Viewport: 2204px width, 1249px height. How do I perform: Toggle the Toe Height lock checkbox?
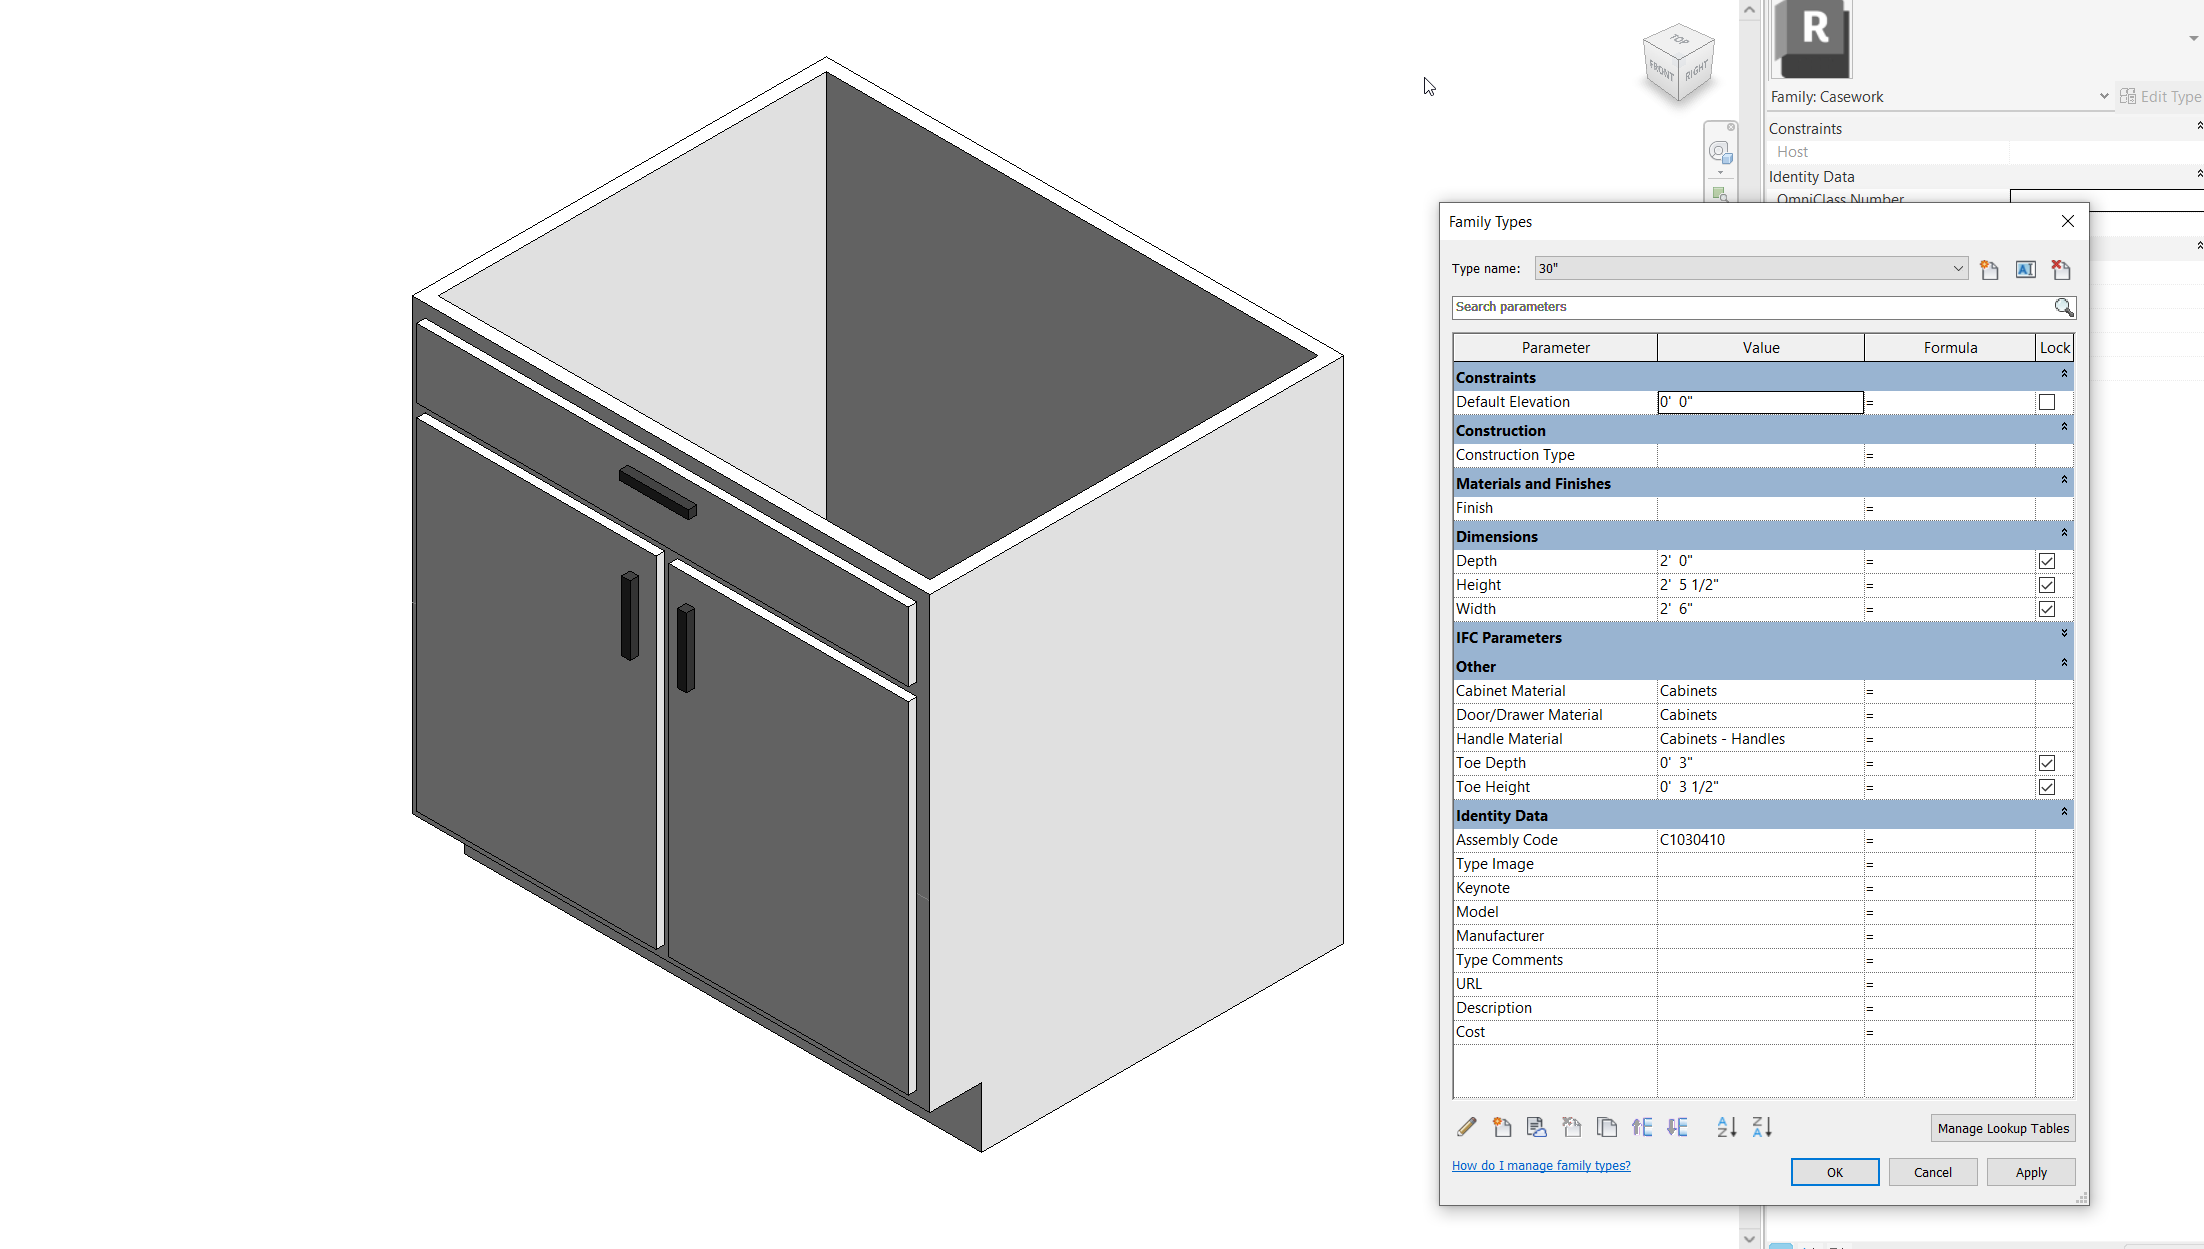point(2046,787)
